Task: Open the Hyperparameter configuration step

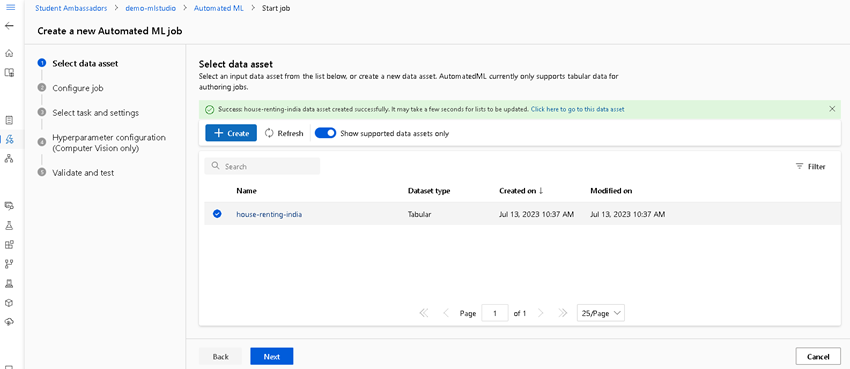Action: click(109, 143)
